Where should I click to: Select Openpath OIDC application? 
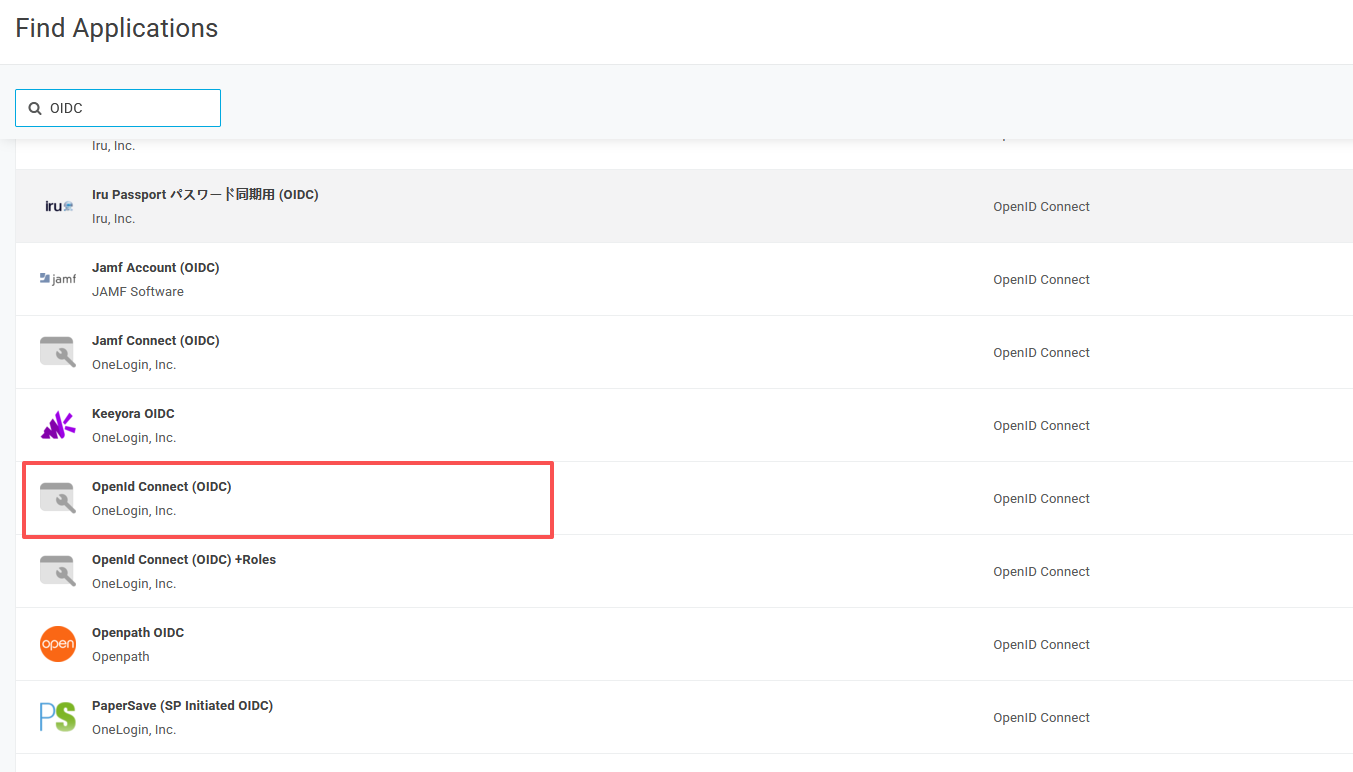point(138,633)
